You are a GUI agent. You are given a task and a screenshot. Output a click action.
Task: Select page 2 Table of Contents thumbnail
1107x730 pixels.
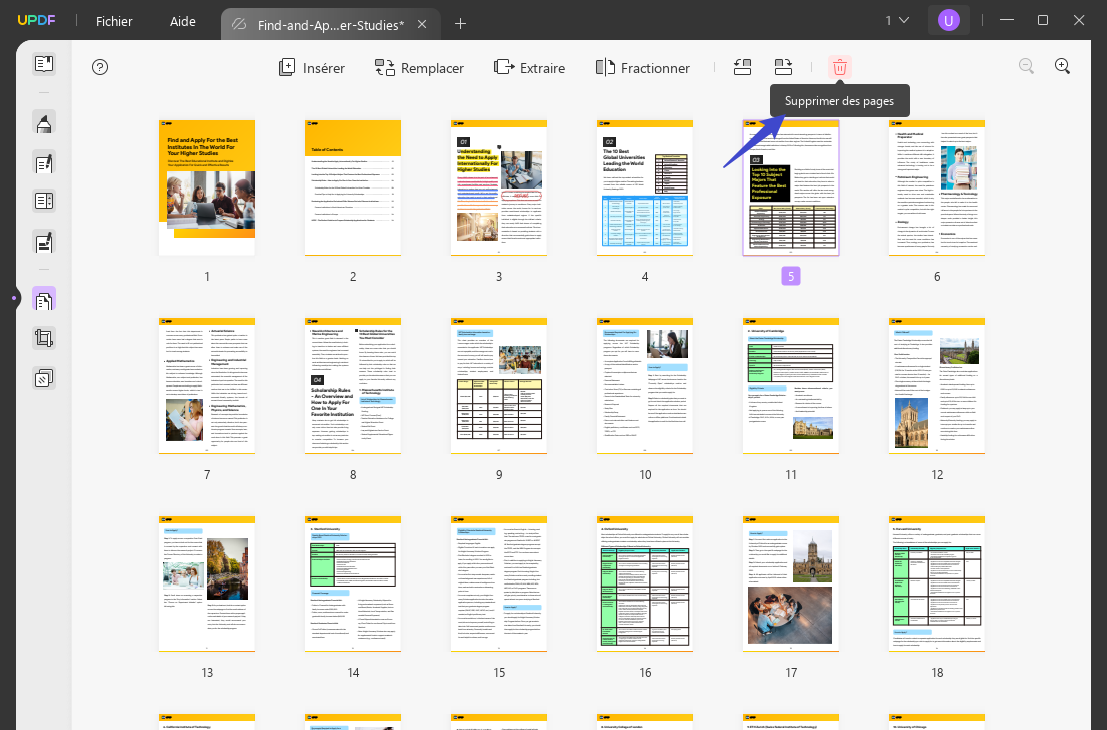click(x=353, y=188)
